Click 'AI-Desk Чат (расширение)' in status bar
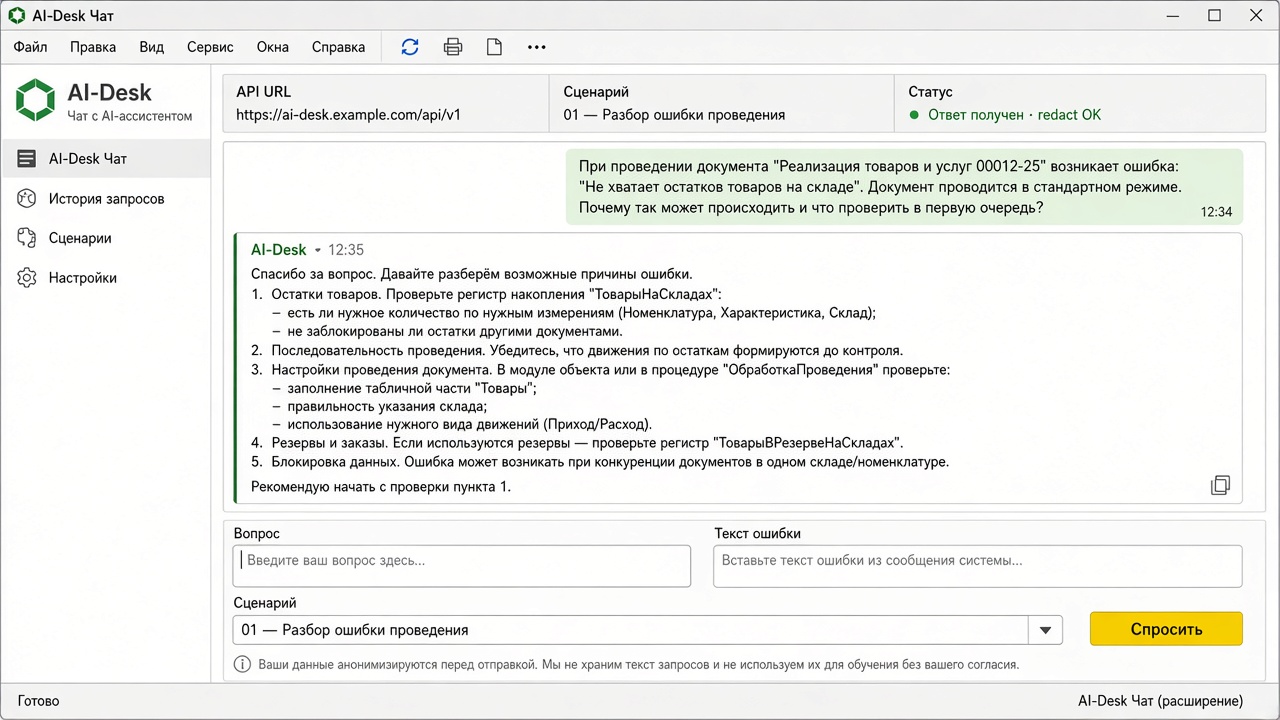The image size is (1280, 720). [x=1160, y=701]
